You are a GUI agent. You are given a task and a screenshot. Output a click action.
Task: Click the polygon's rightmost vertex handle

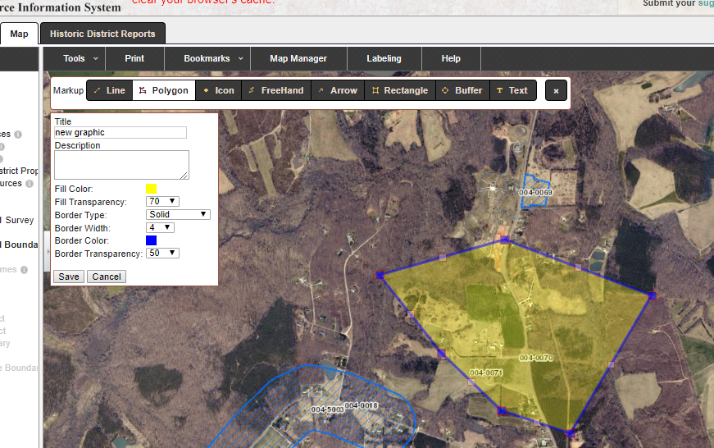[652, 296]
